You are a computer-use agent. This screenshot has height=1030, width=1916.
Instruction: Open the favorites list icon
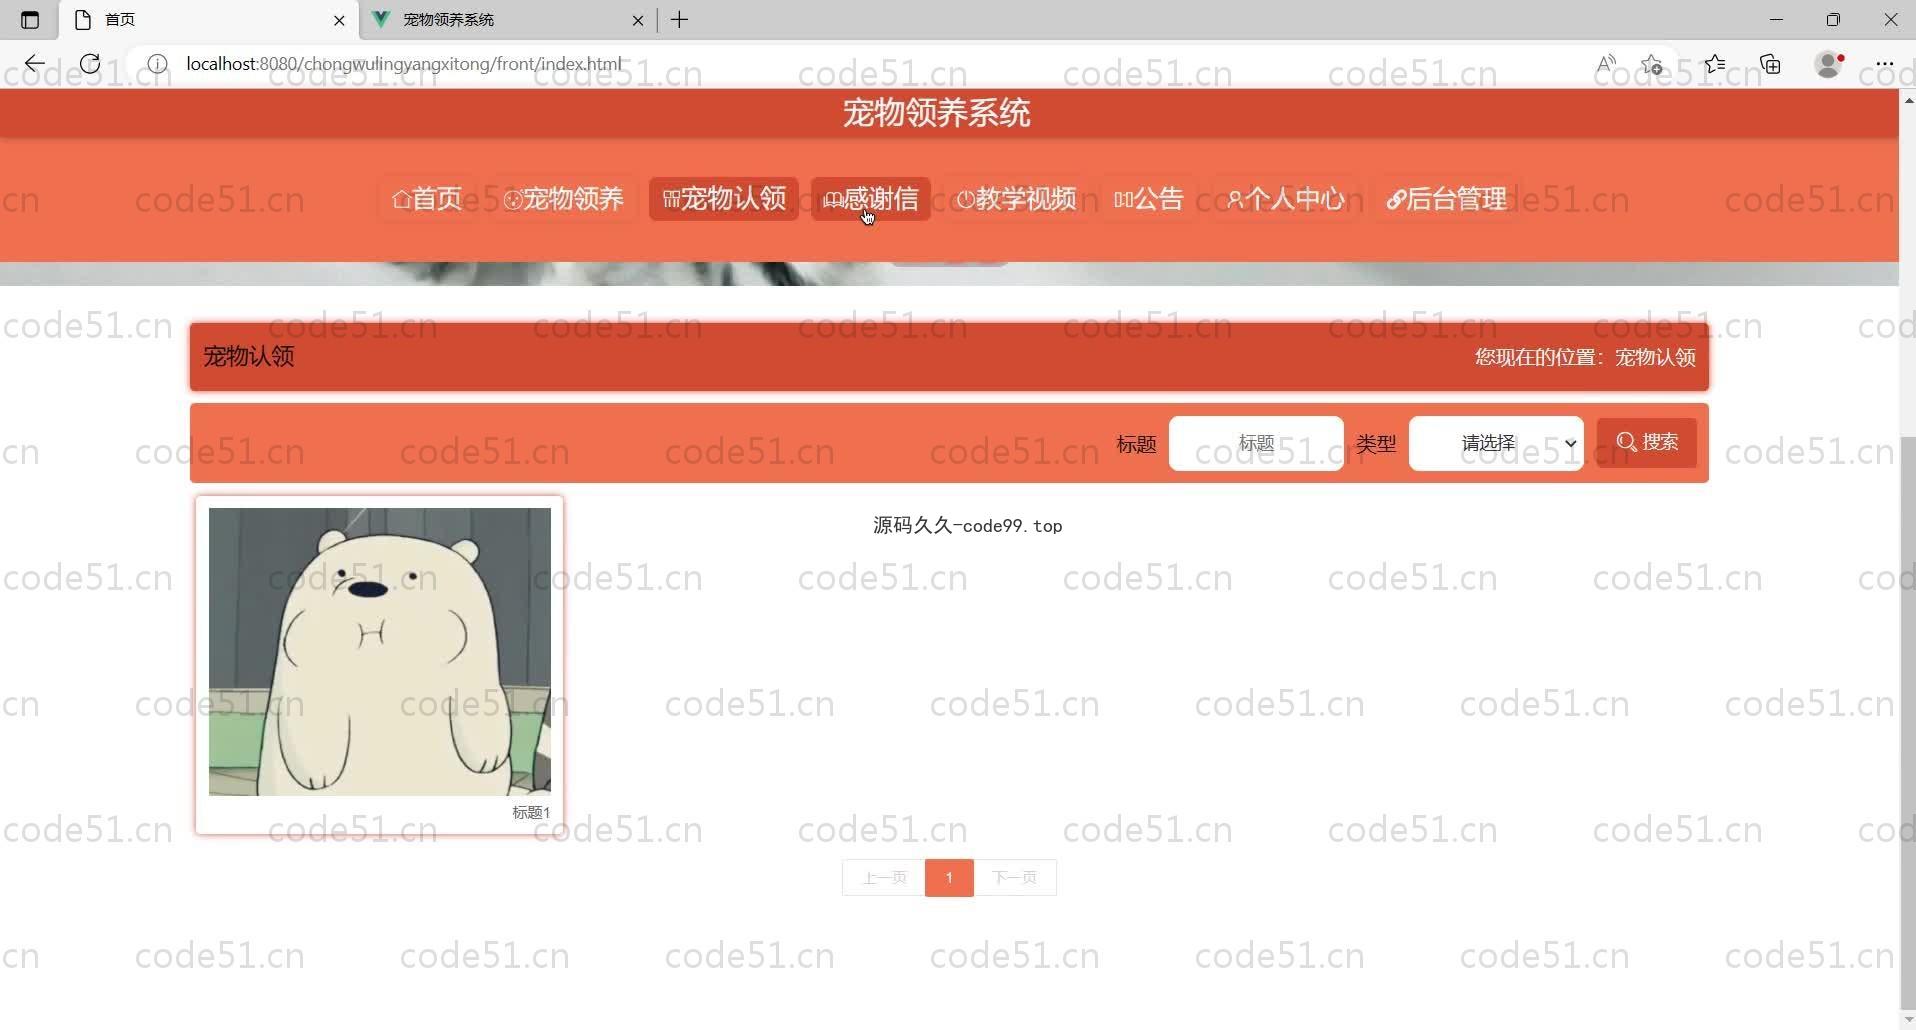[1715, 64]
